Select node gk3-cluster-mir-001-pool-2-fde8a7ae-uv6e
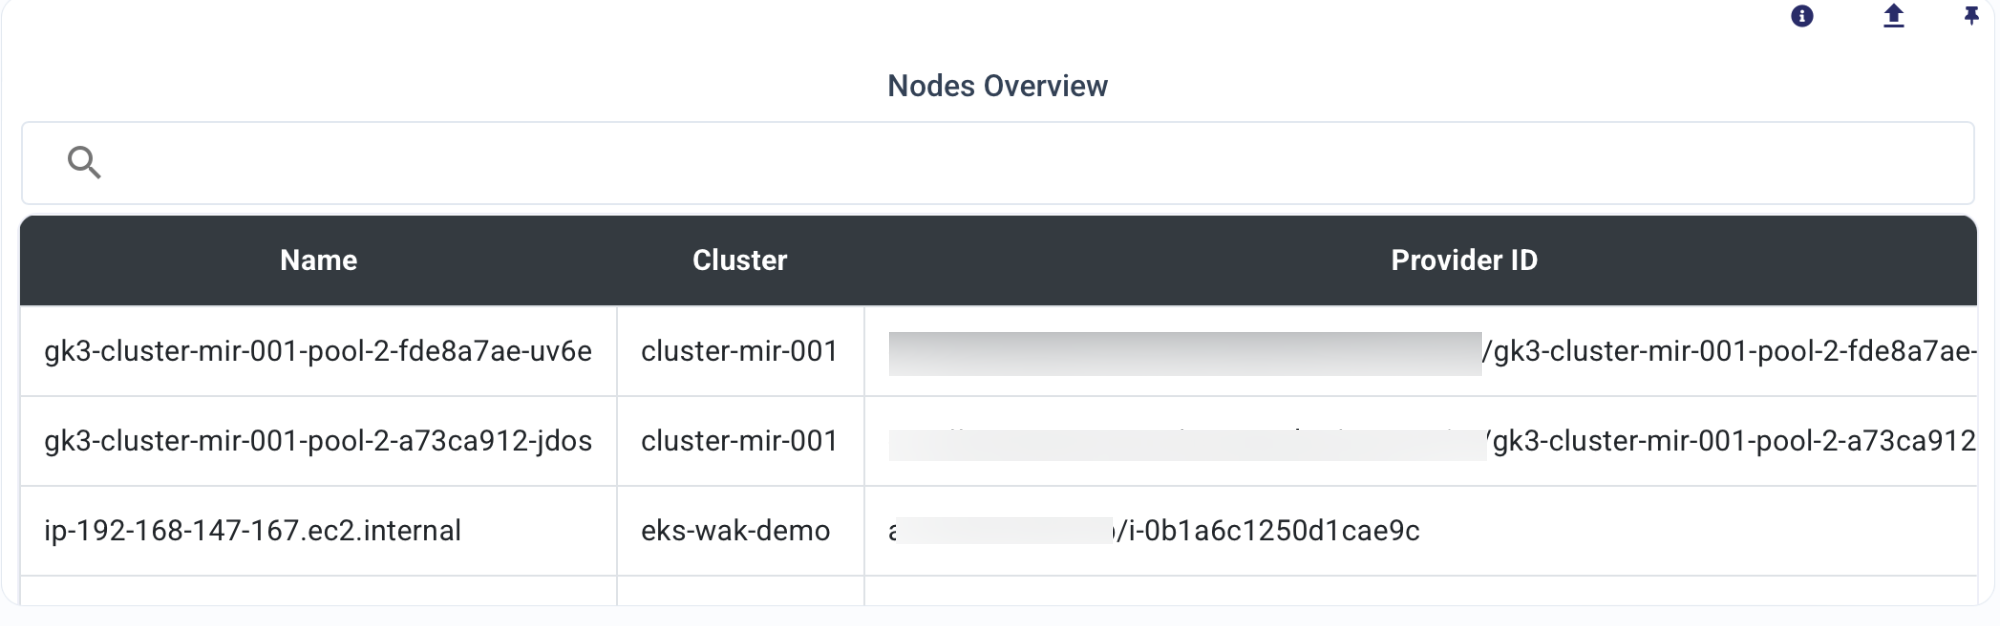The image size is (2000, 626). coord(318,351)
